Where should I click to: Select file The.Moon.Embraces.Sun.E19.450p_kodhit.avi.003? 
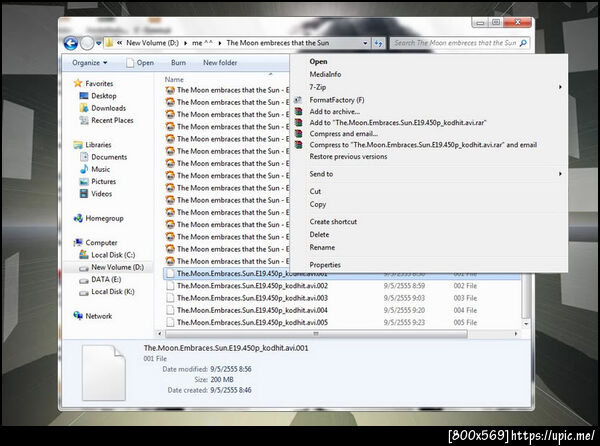click(x=252, y=298)
